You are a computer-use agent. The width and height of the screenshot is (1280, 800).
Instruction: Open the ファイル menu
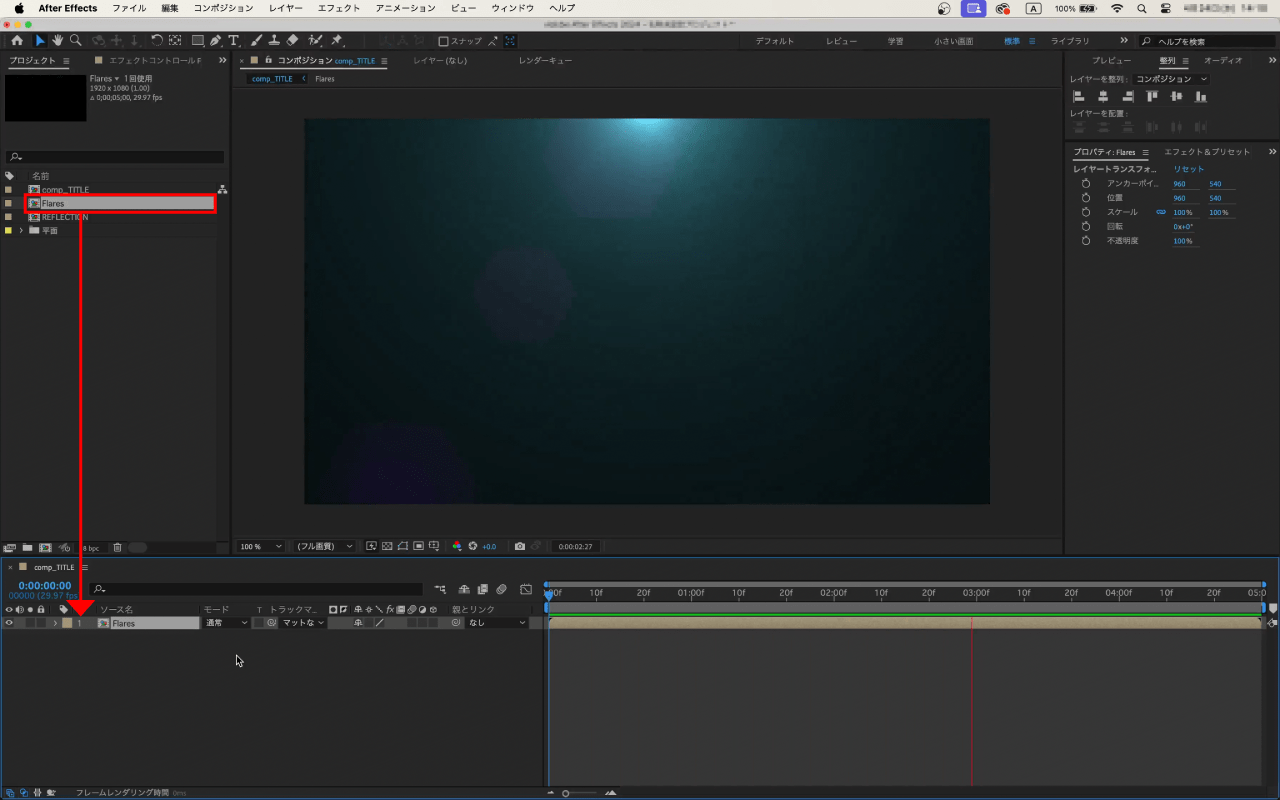tap(129, 8)
